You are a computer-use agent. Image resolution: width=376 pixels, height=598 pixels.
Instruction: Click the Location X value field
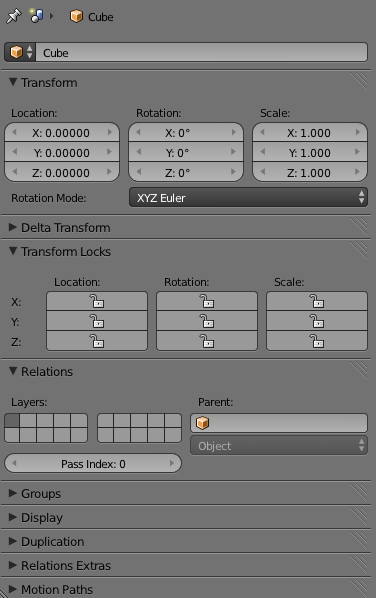click(x=62, y=133)
